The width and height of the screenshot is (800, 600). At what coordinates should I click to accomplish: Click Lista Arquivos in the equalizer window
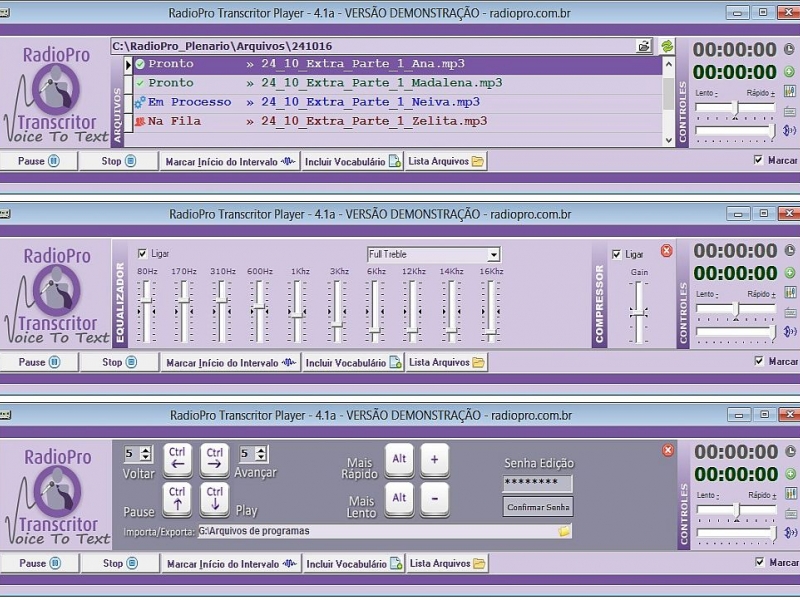point(447,363)
